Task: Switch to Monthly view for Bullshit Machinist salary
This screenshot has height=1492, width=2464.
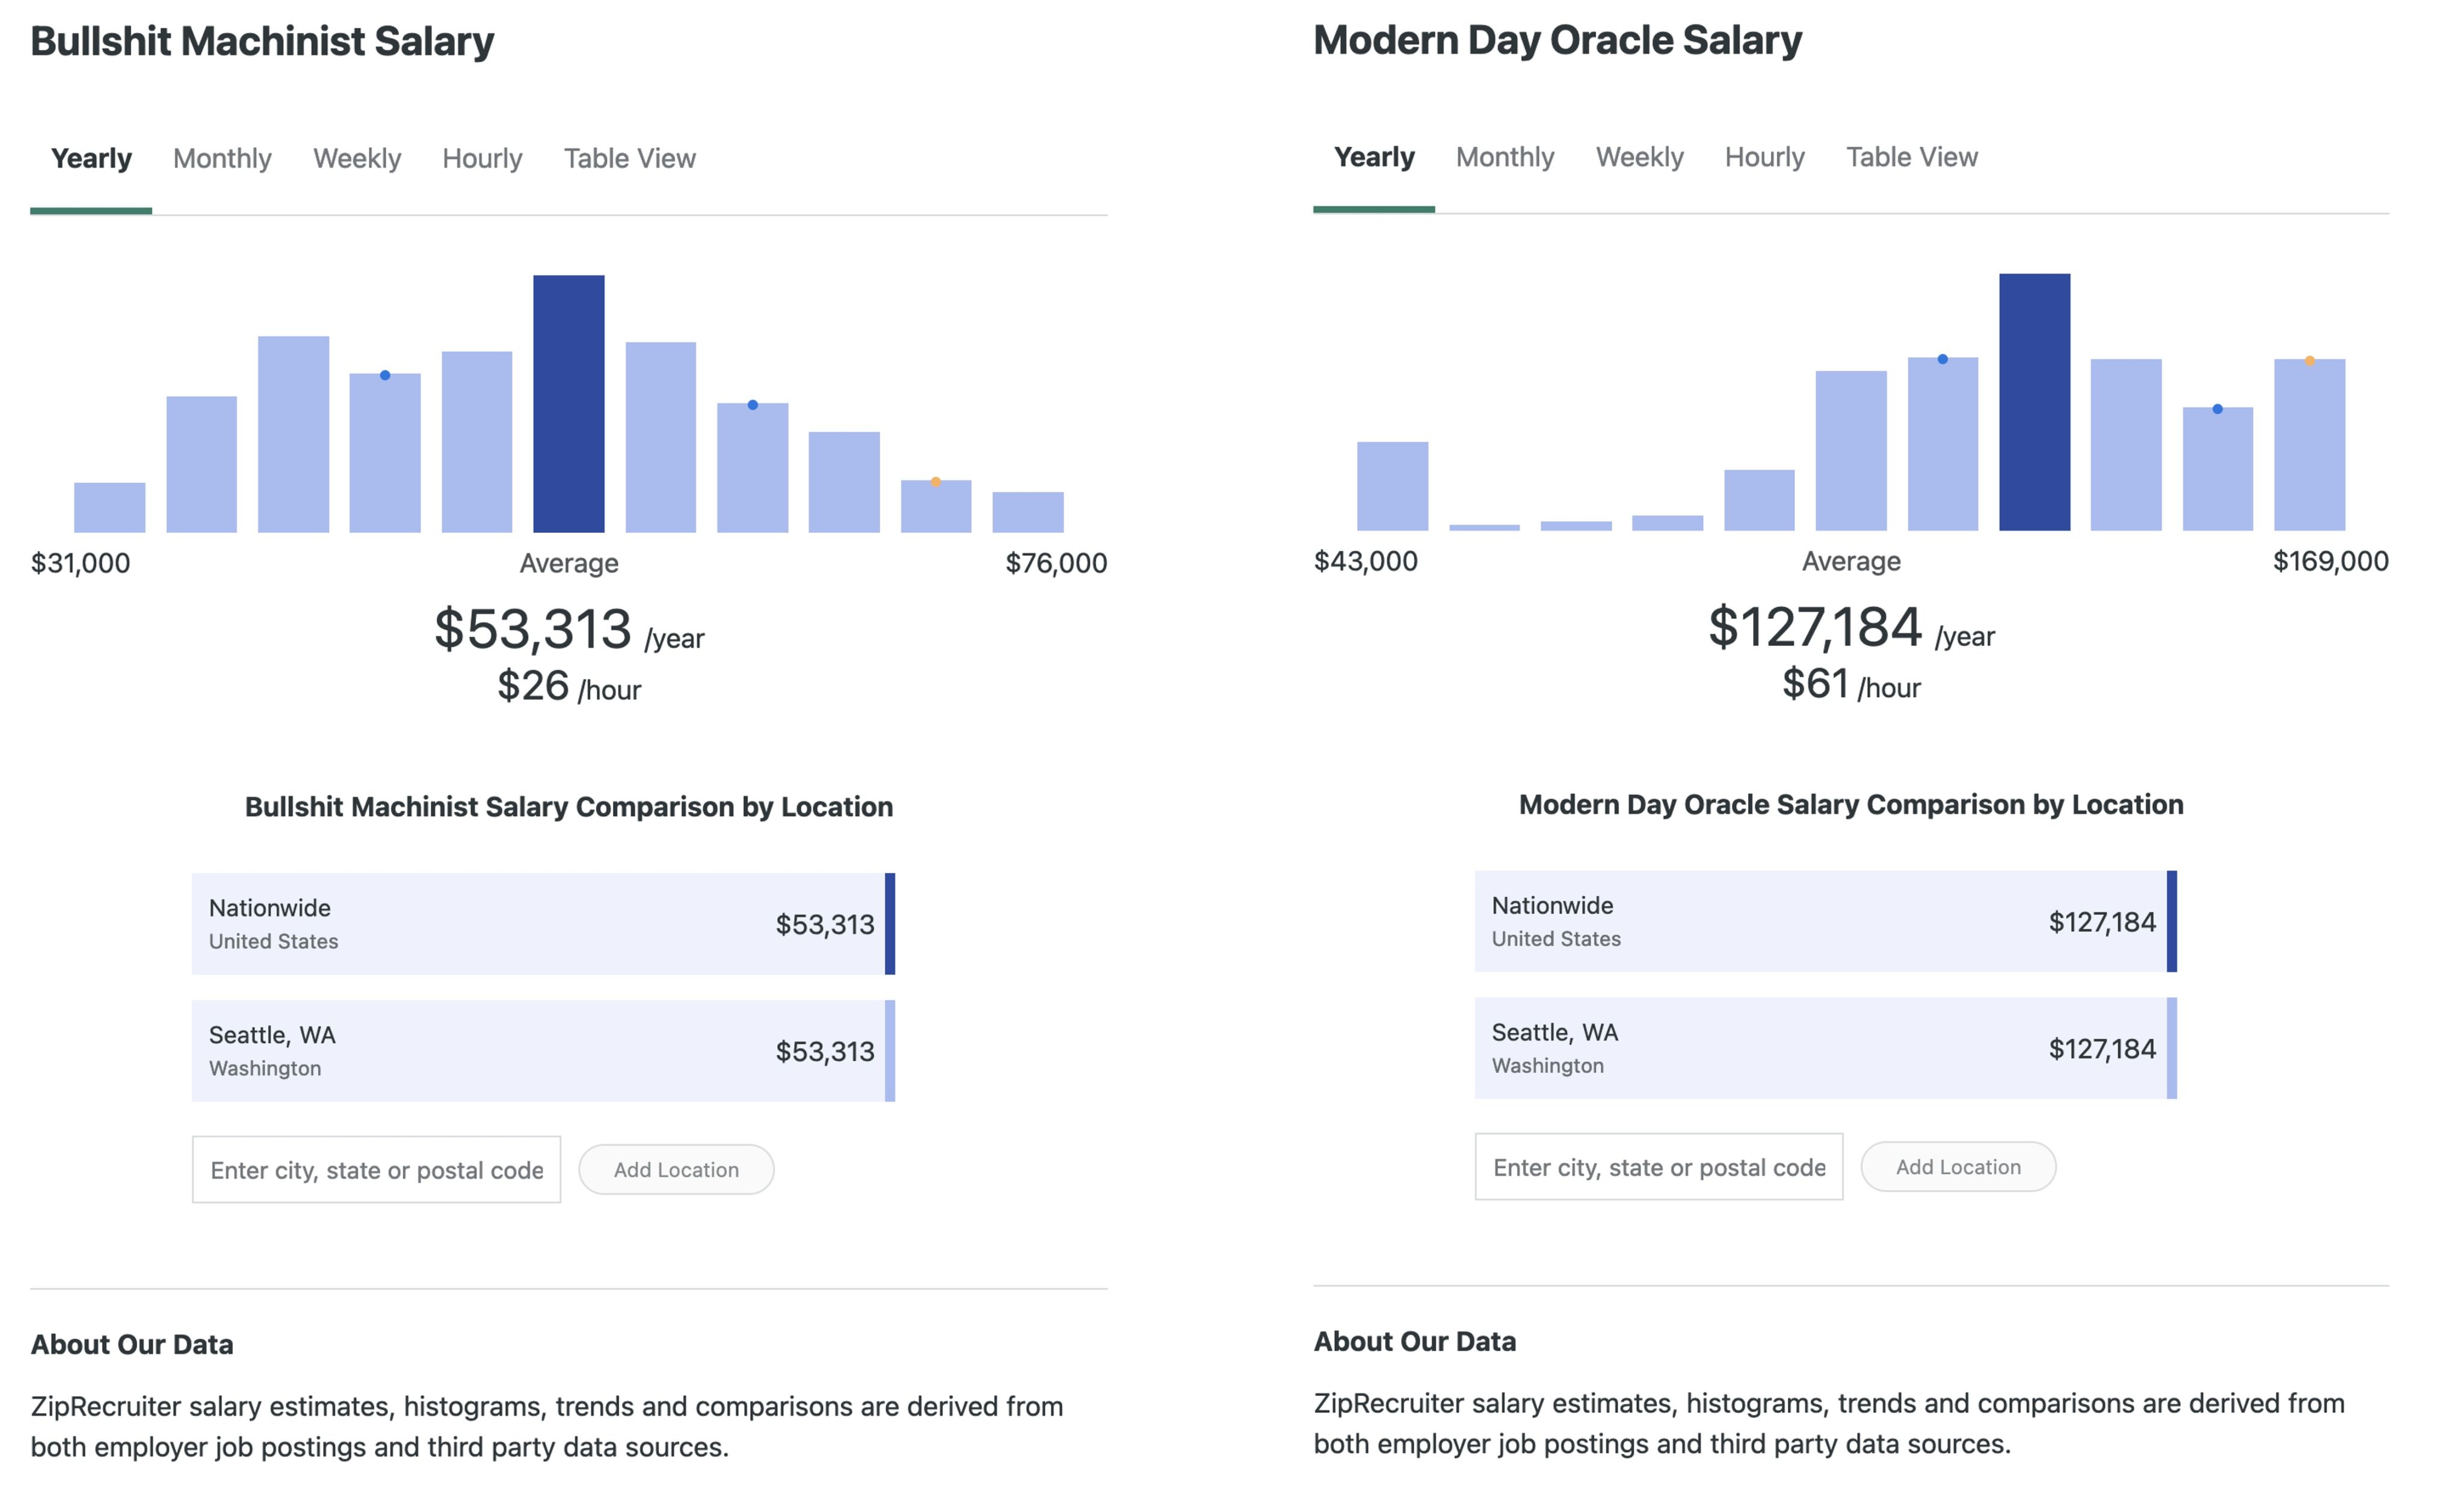Action: click(x=221, y=158)
